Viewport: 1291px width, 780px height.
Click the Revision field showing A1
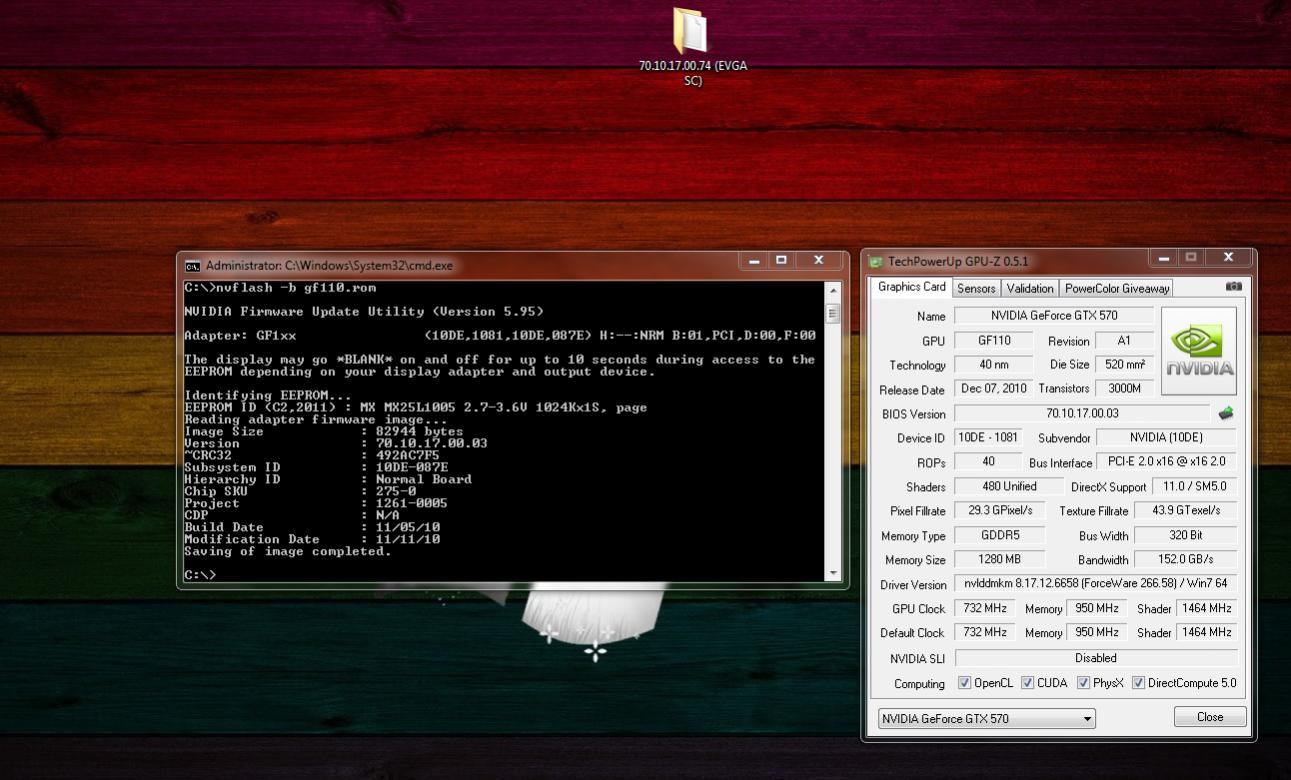coord(1124,341)
